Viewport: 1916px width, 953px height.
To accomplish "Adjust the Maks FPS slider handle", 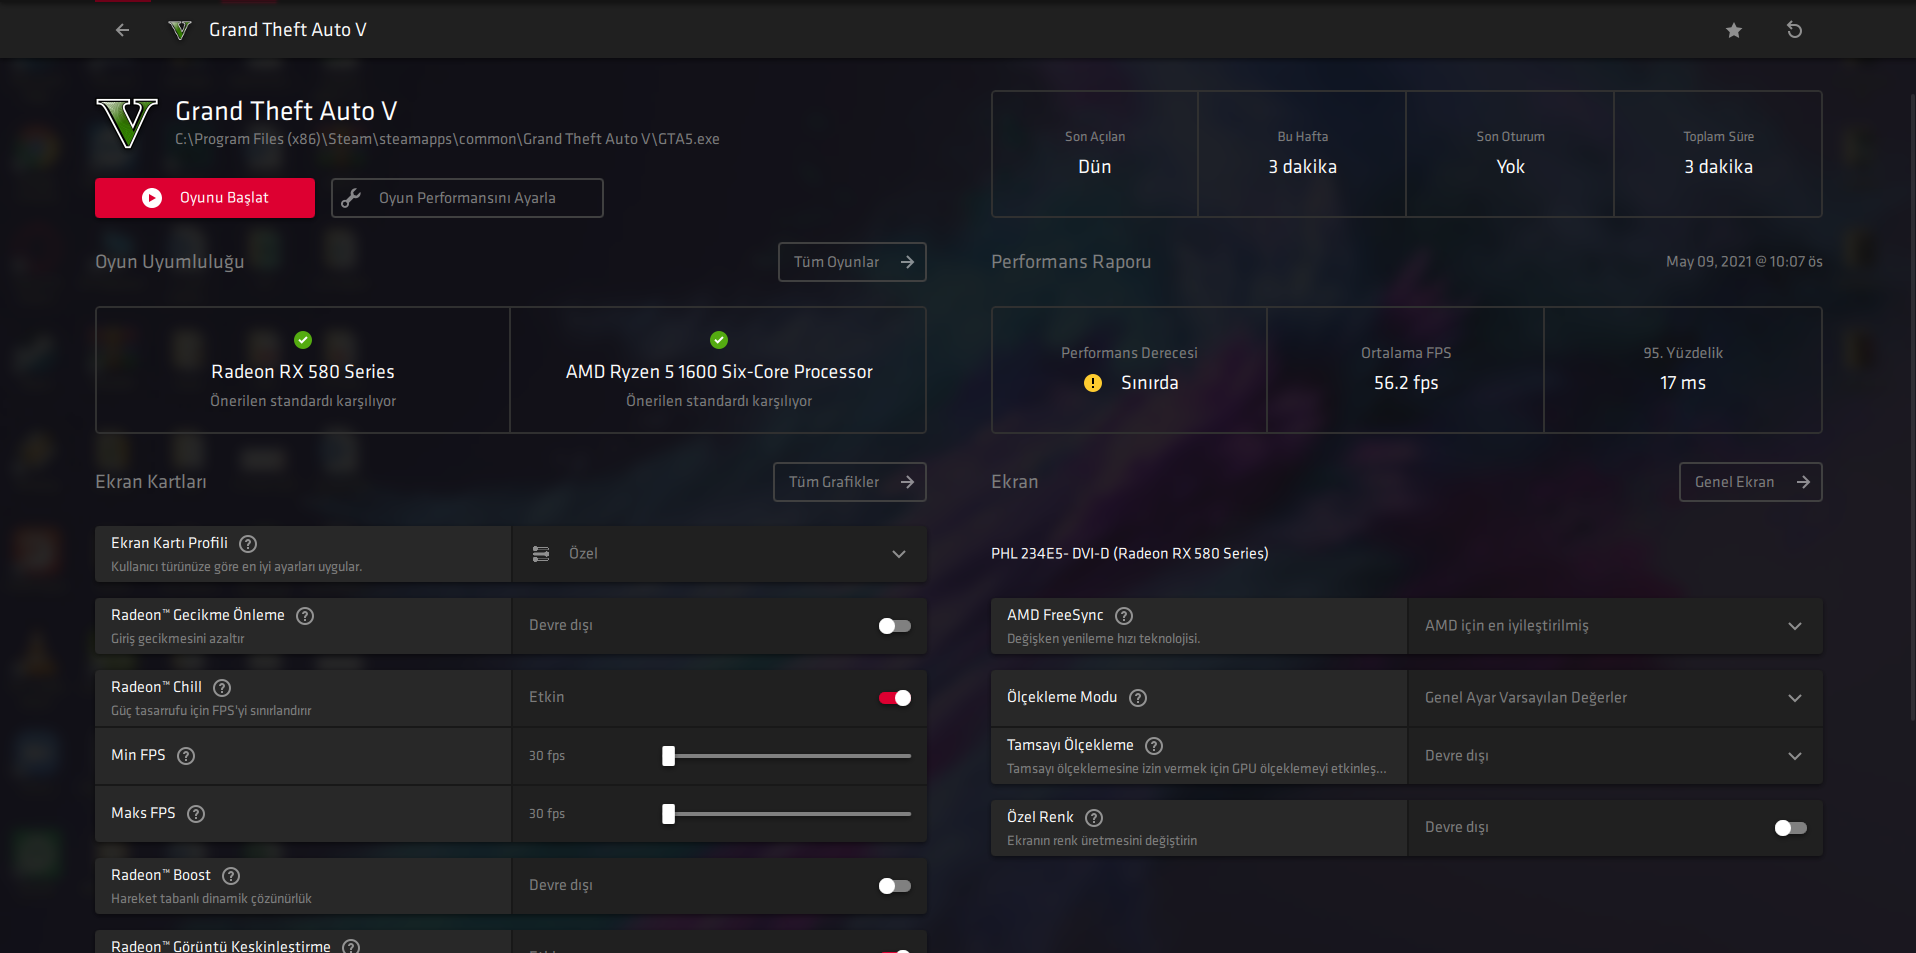I will coord(668,814).
